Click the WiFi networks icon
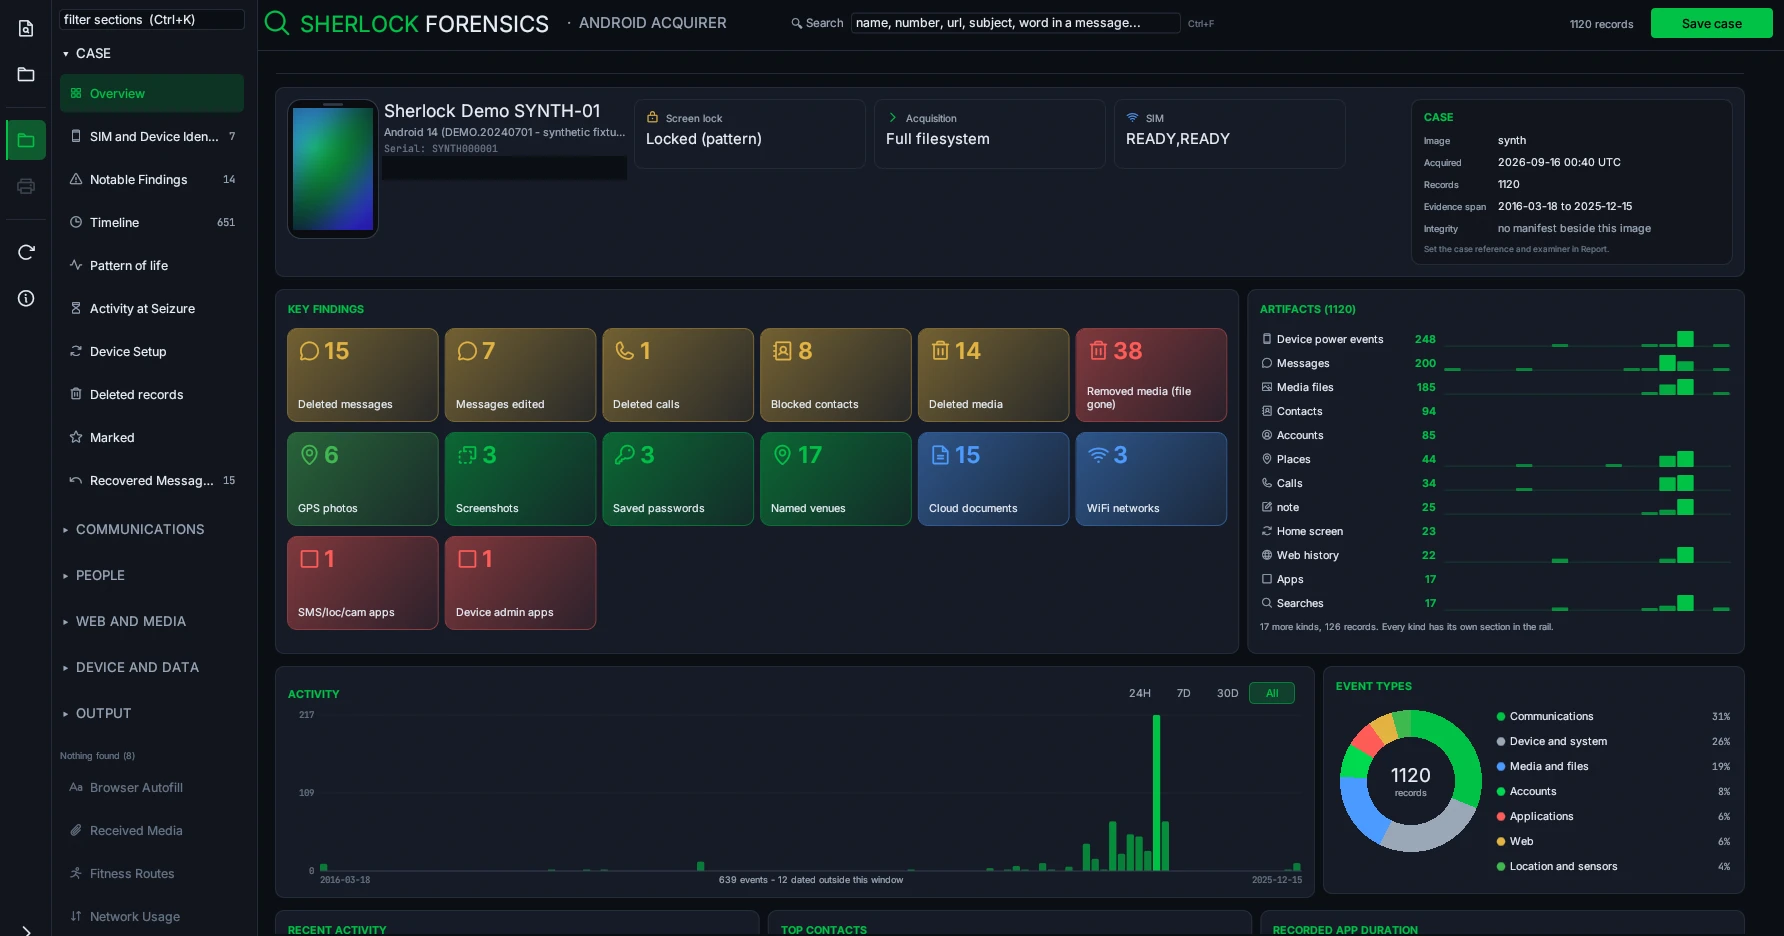The image size is (1784, 936). point(1098,455)
